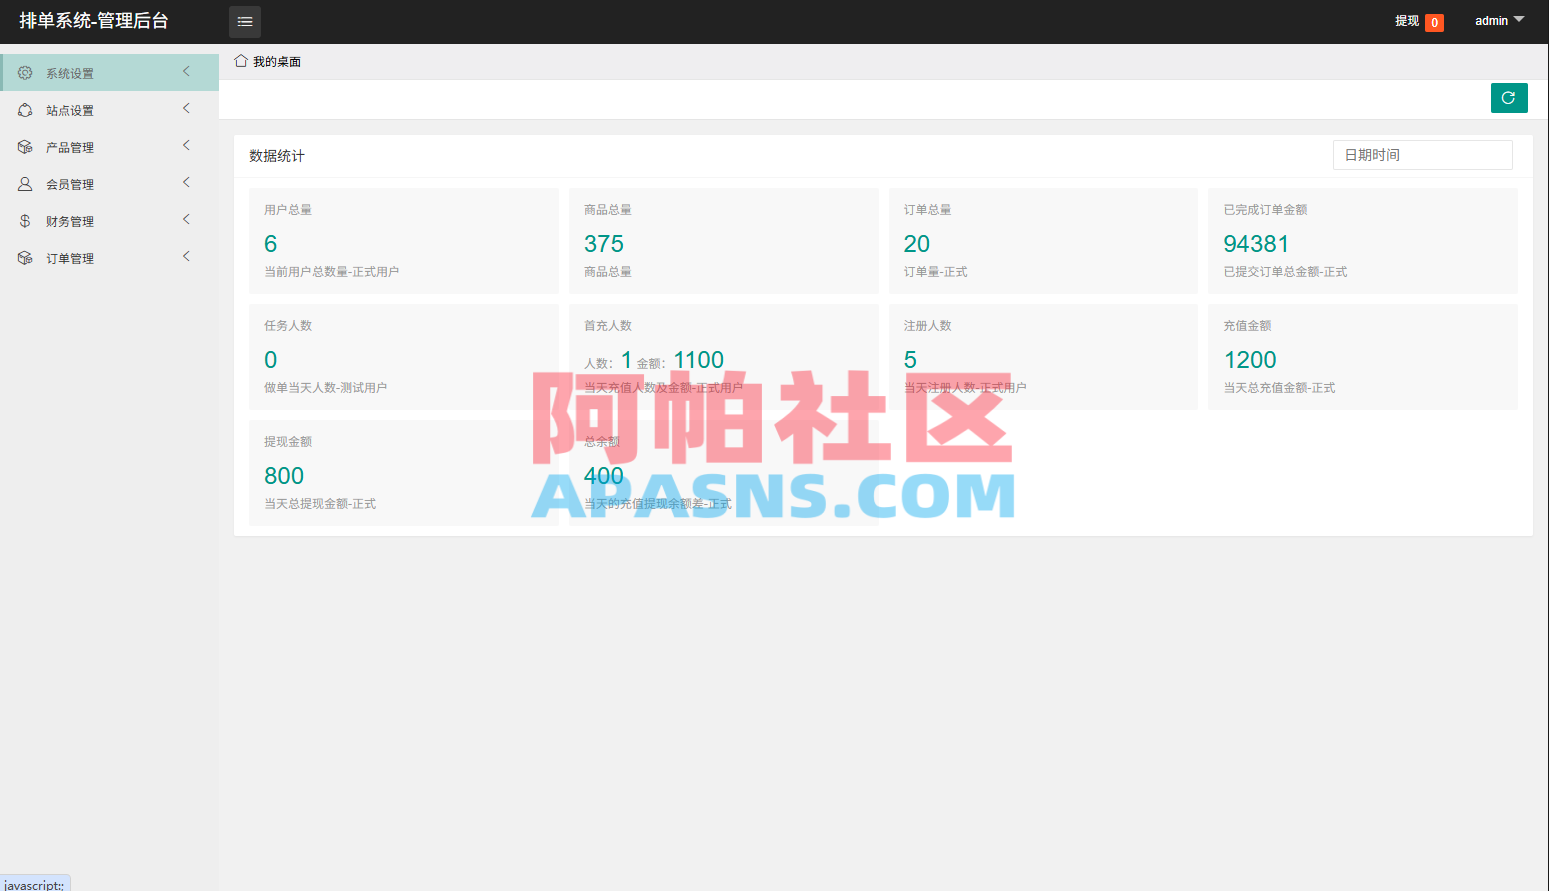
Task: Click the home icon beside 我的桌面
Action: [x=241, y=61]
